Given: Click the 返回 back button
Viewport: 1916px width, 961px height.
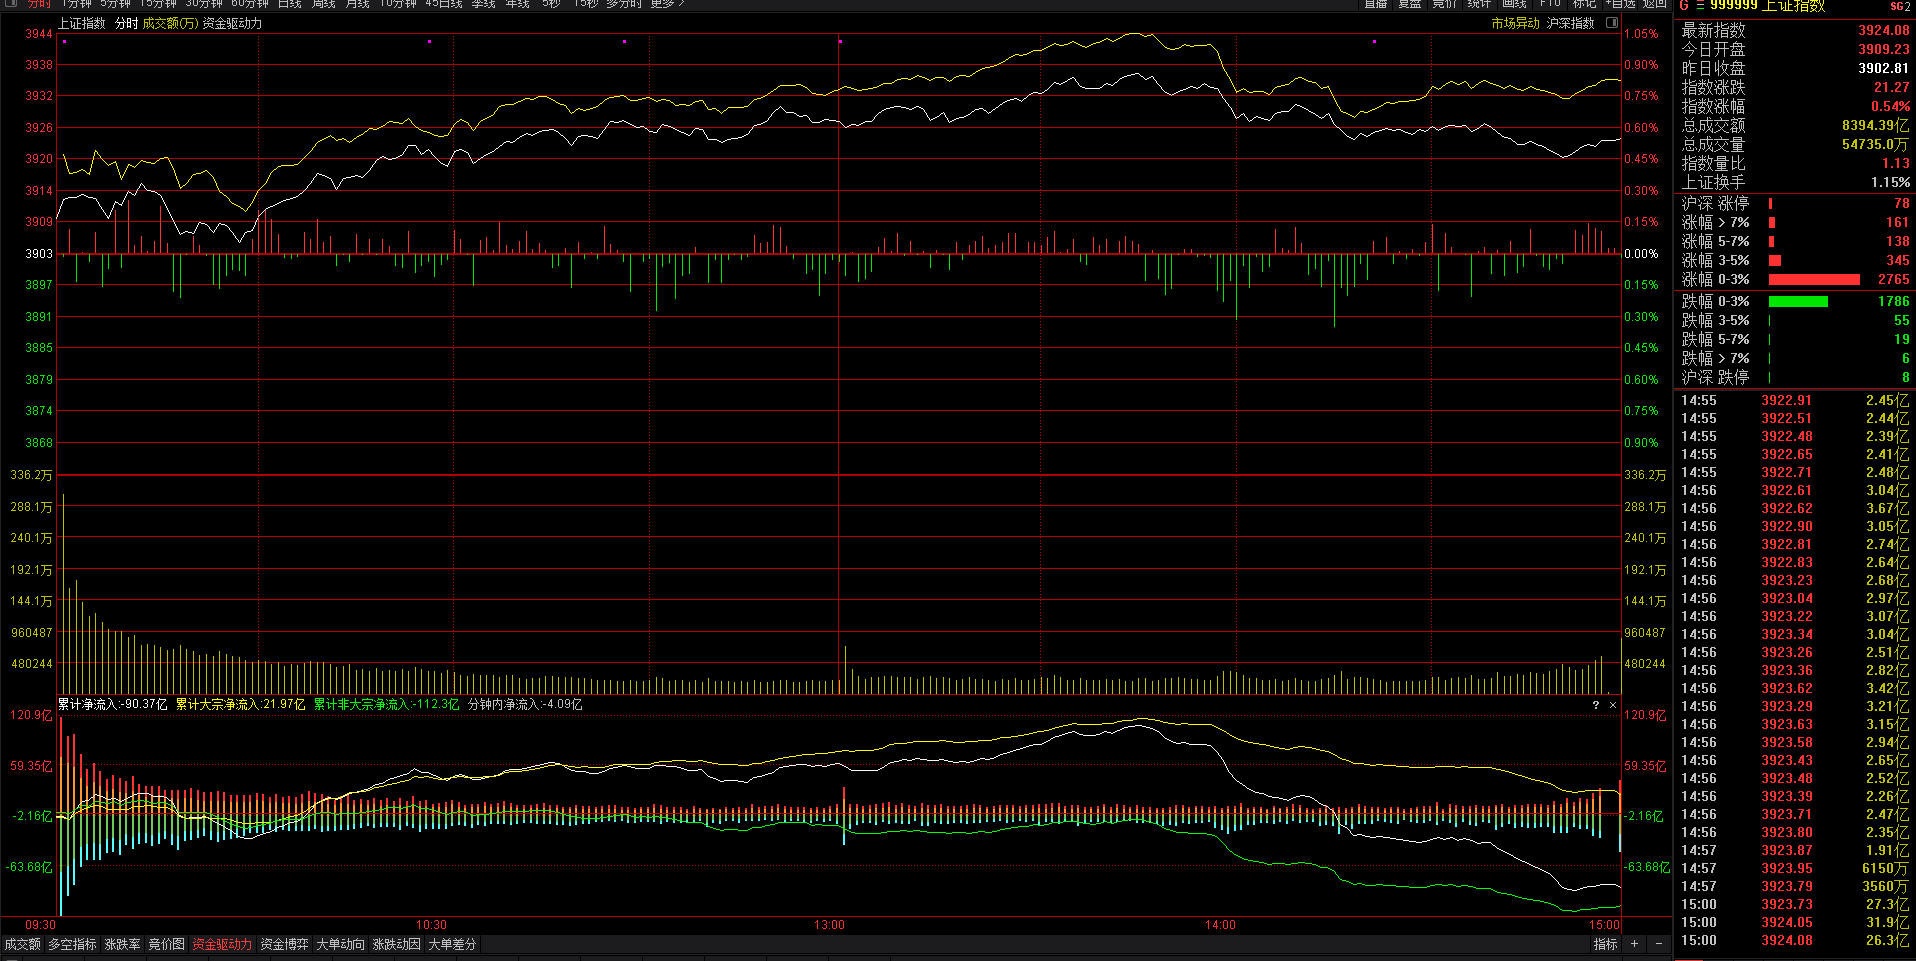Looking at the screenshot, I should point(1655,3).
